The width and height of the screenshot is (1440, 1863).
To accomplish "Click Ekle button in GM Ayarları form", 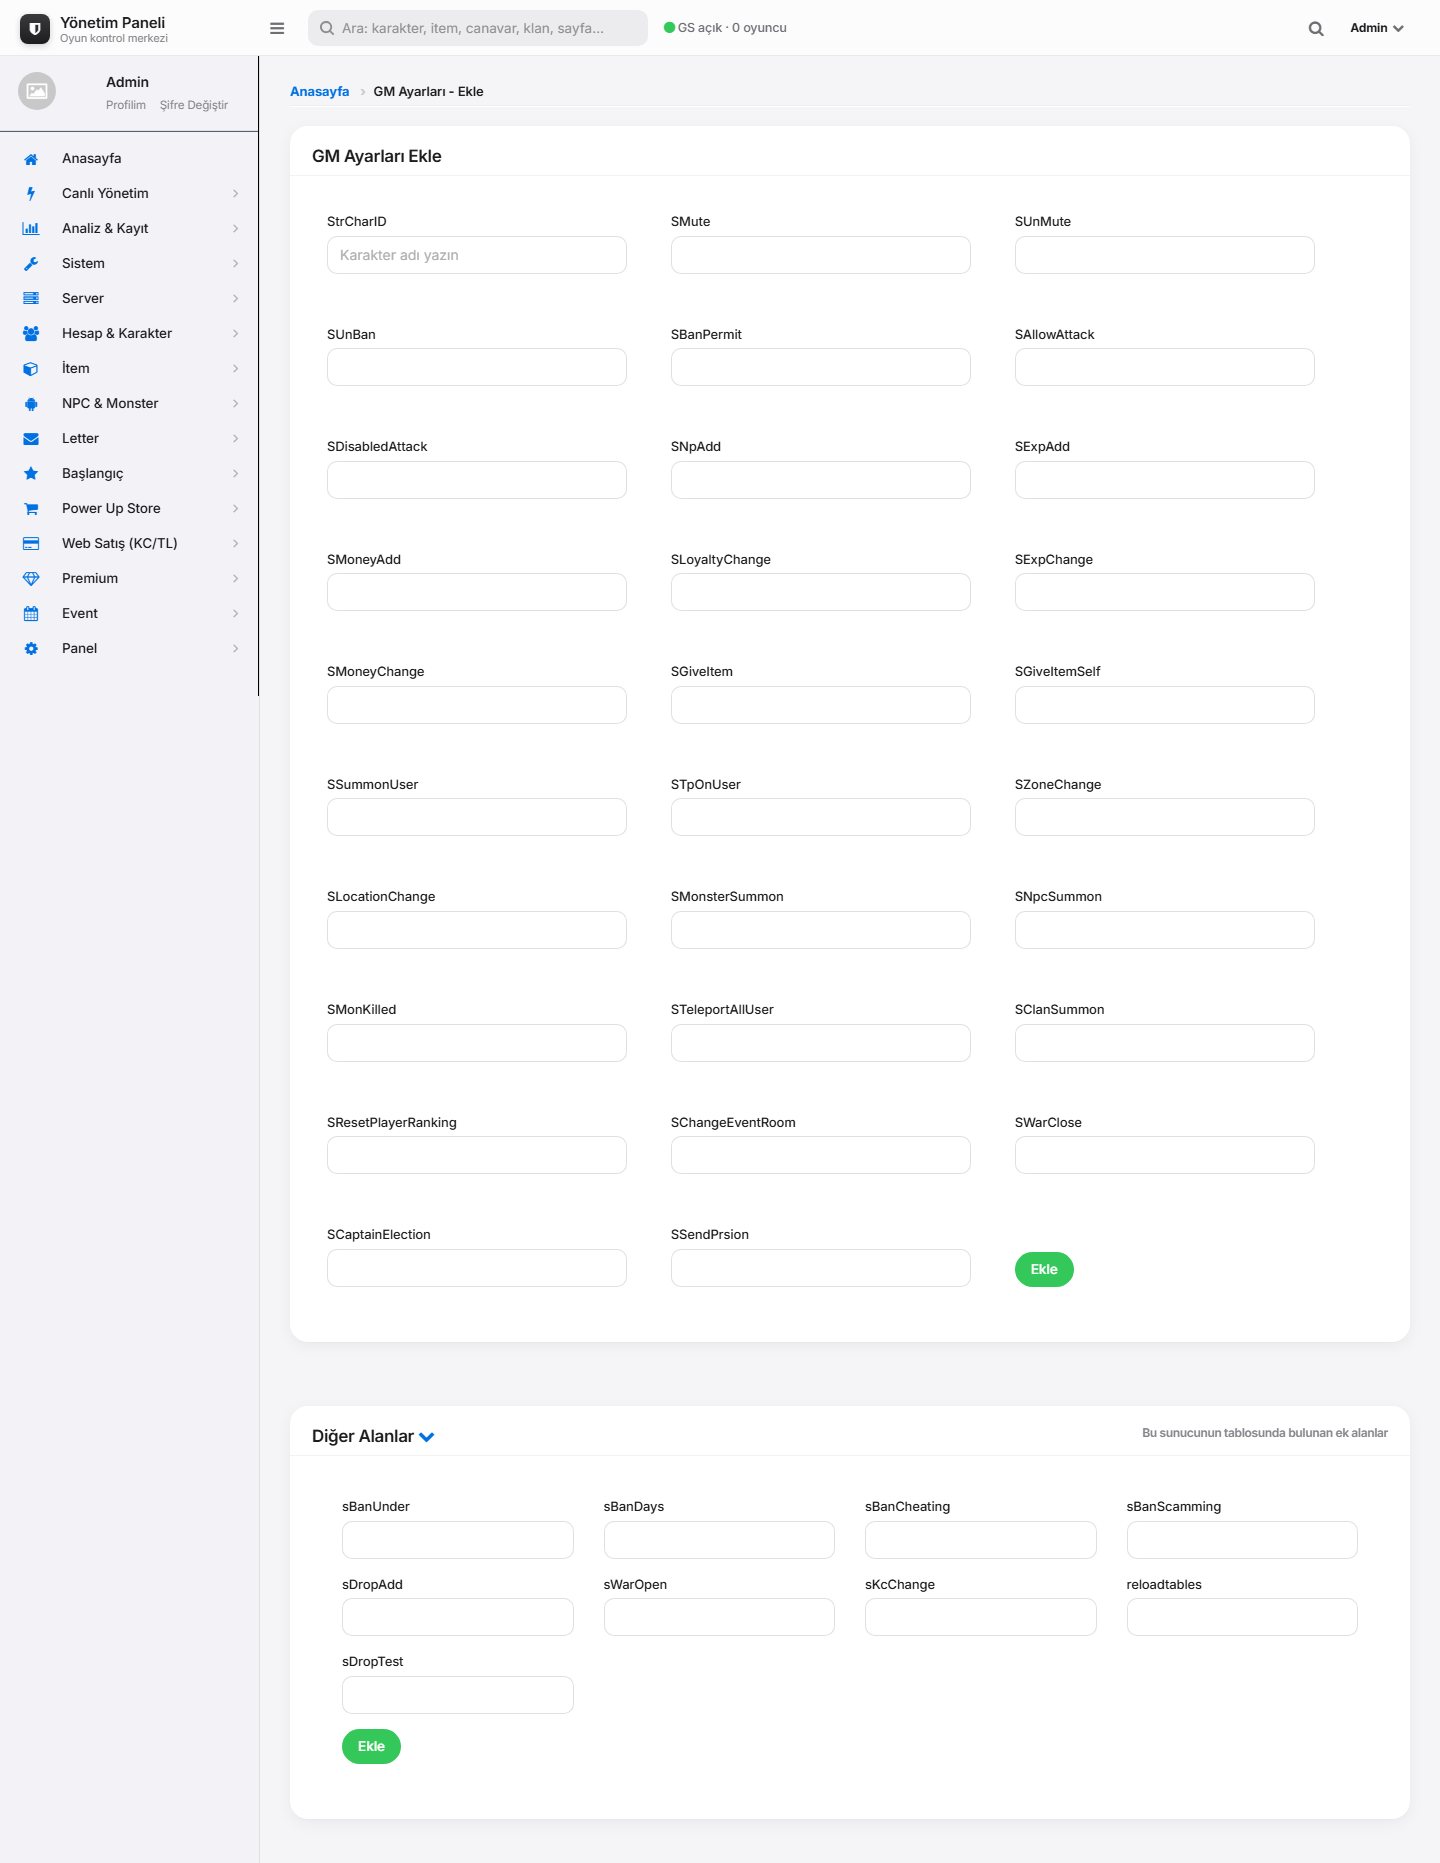I will coord(1044,1270).
